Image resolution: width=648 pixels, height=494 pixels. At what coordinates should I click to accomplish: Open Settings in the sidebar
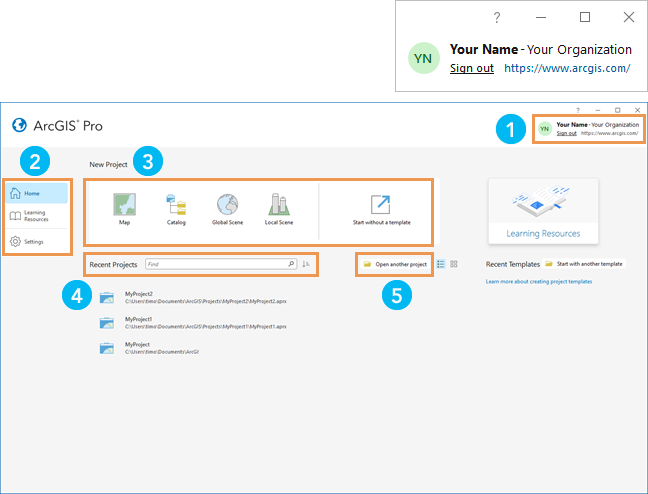click(37, 241)
